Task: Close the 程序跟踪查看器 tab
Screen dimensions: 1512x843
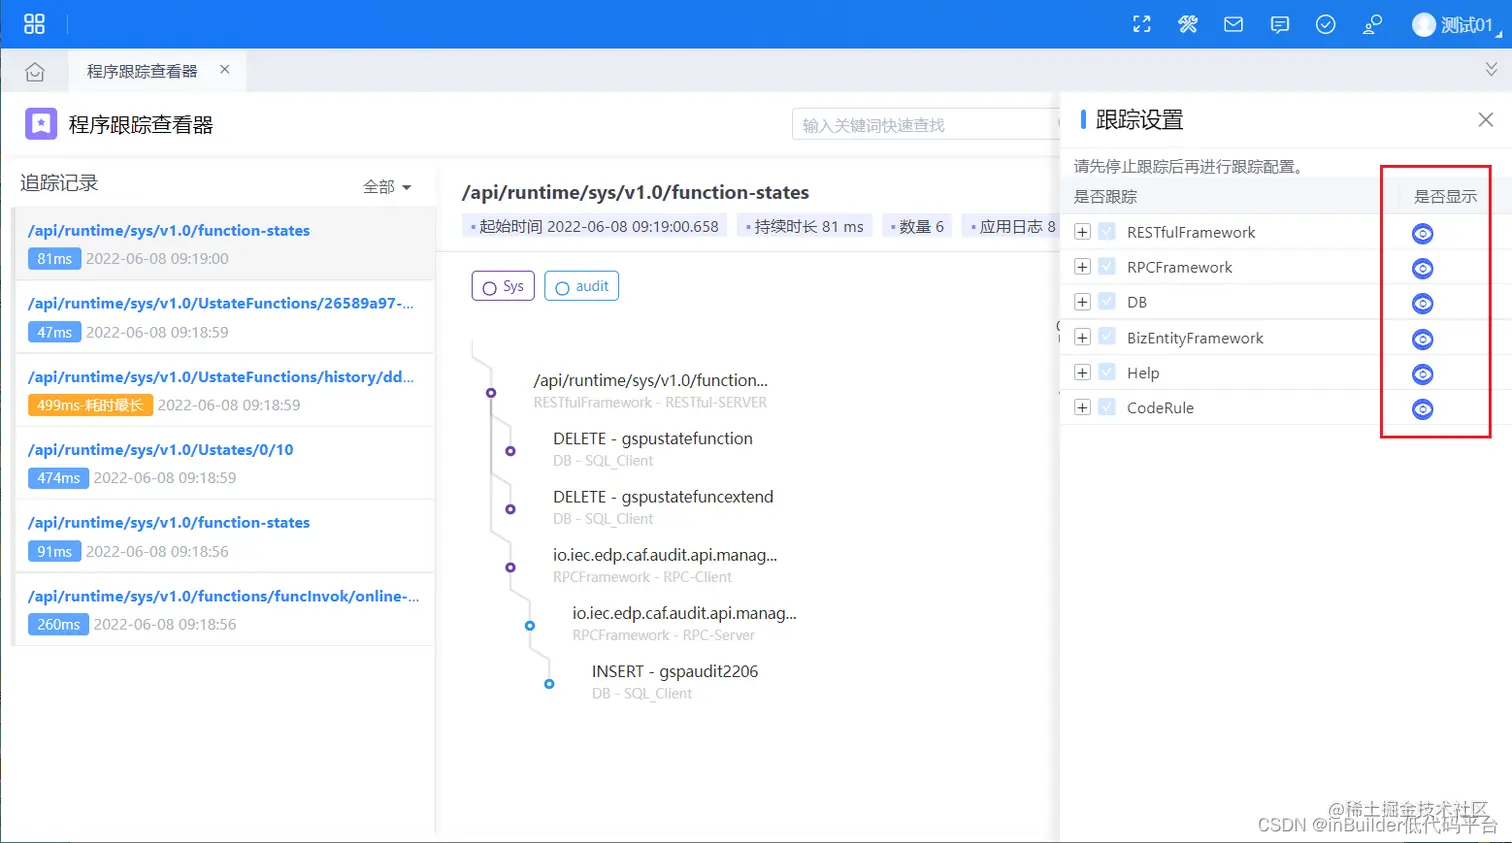Action: (225, 69)
